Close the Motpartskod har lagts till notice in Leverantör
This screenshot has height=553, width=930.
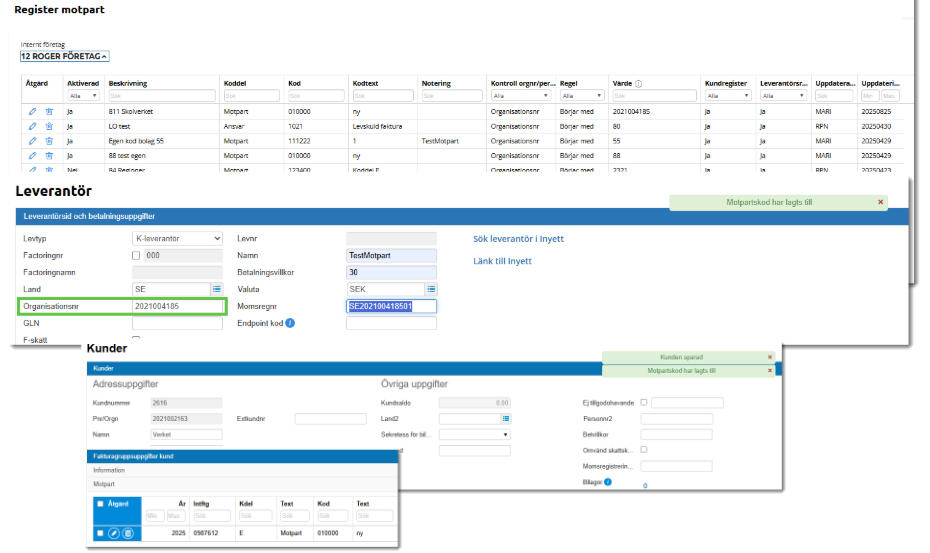coord(881,202)
